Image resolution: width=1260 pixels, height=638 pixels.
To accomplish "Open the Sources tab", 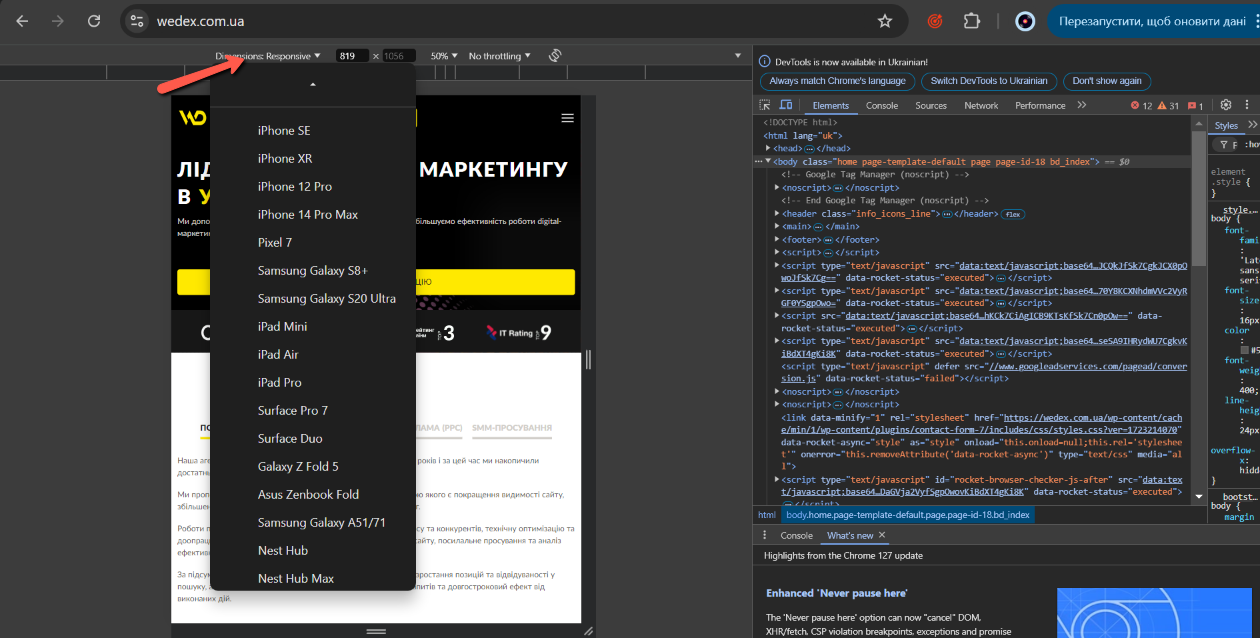I will pyautogui.click(x=930, y=105).
